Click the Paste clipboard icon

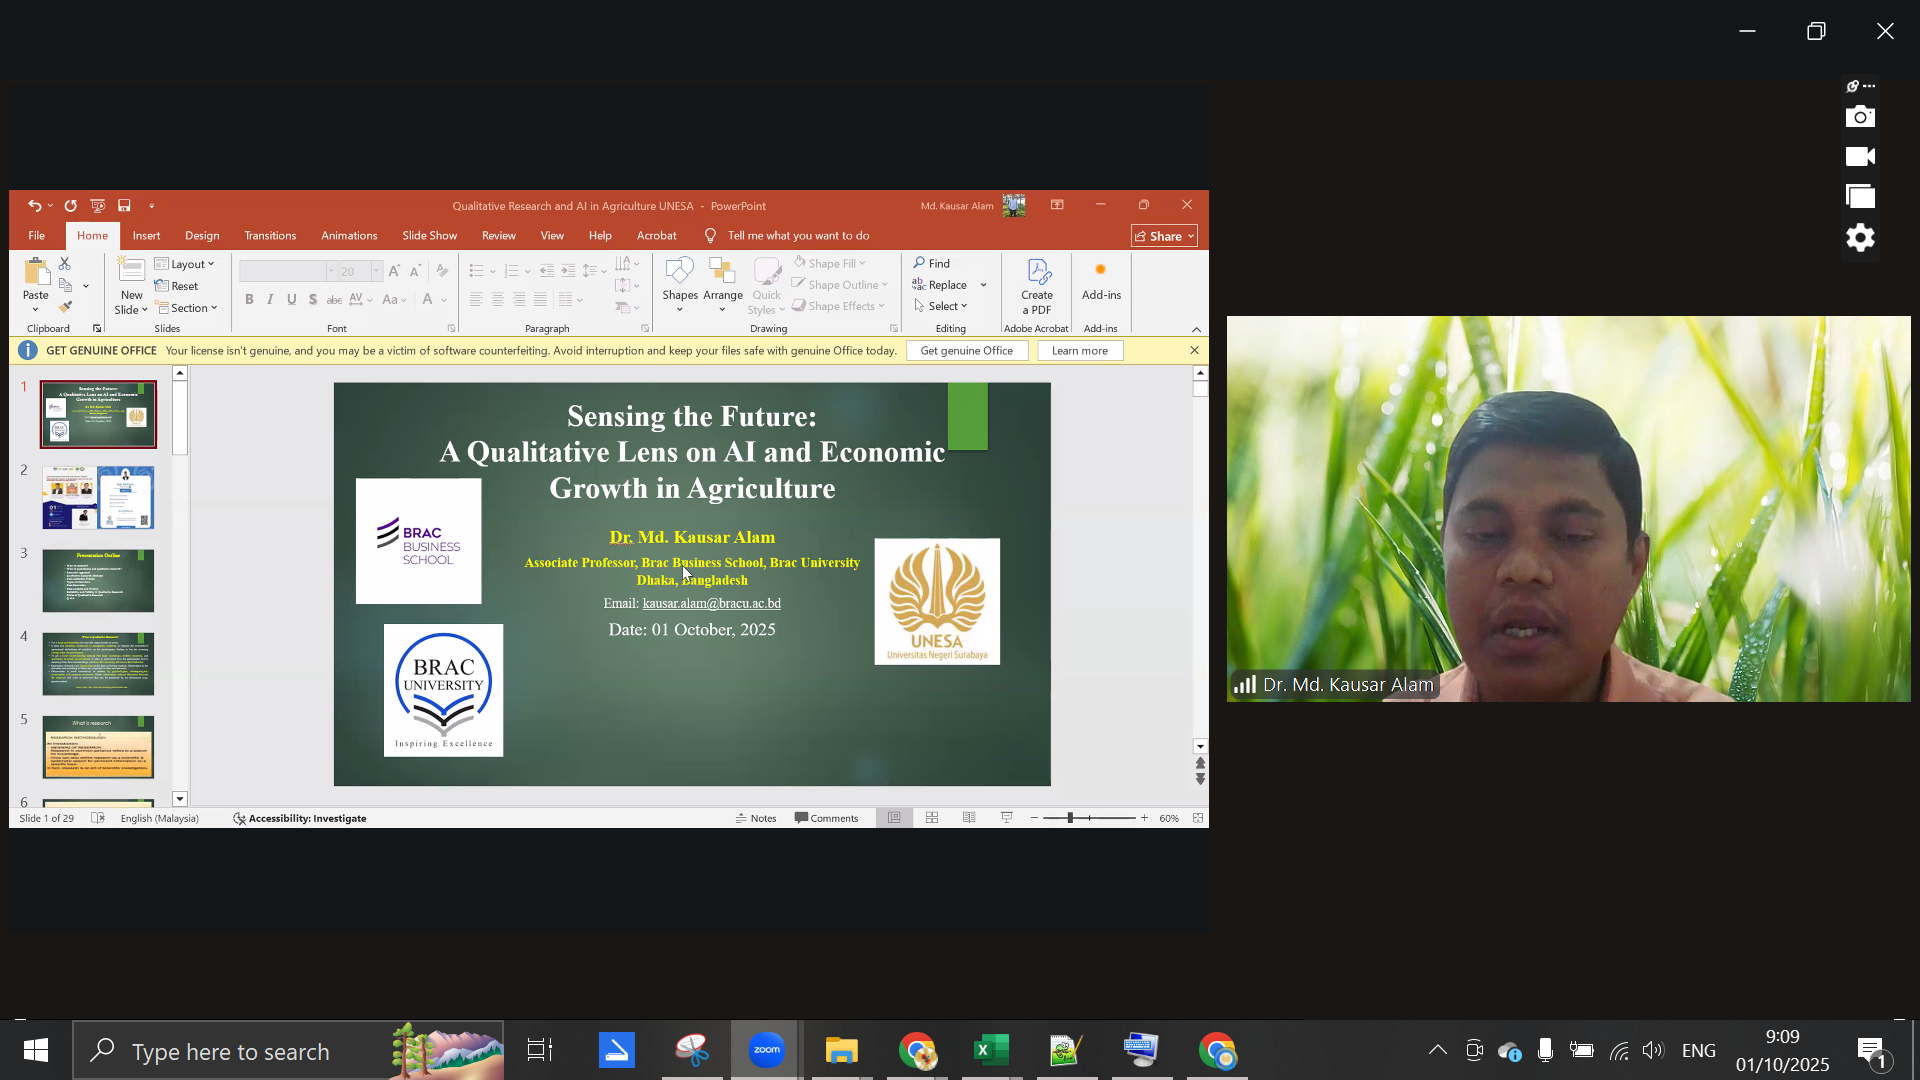[36, 272]
